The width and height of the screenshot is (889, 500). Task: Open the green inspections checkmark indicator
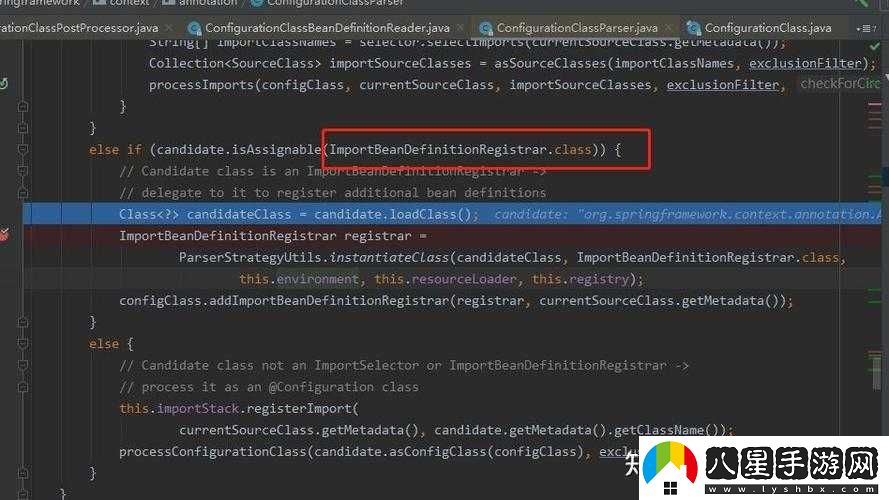coord(875,46)
